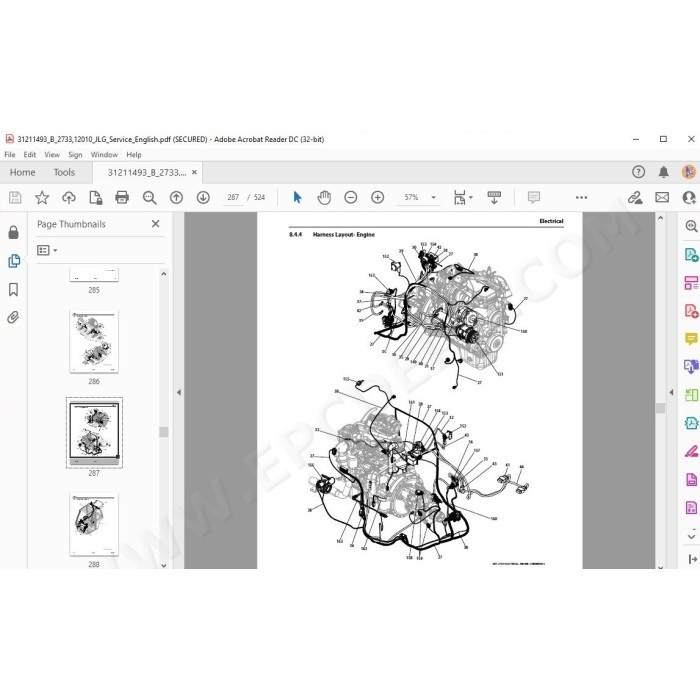
Task: Upload the file to cloud storage
Action: (x=69, y=197)
